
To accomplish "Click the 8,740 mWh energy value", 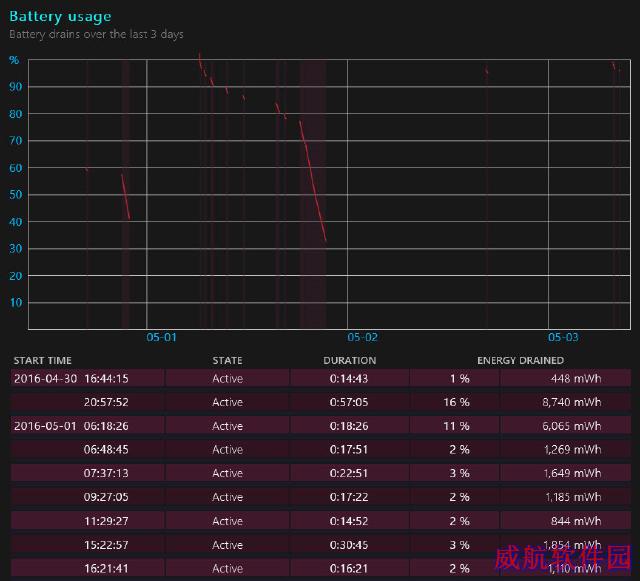I will [571, 402].
